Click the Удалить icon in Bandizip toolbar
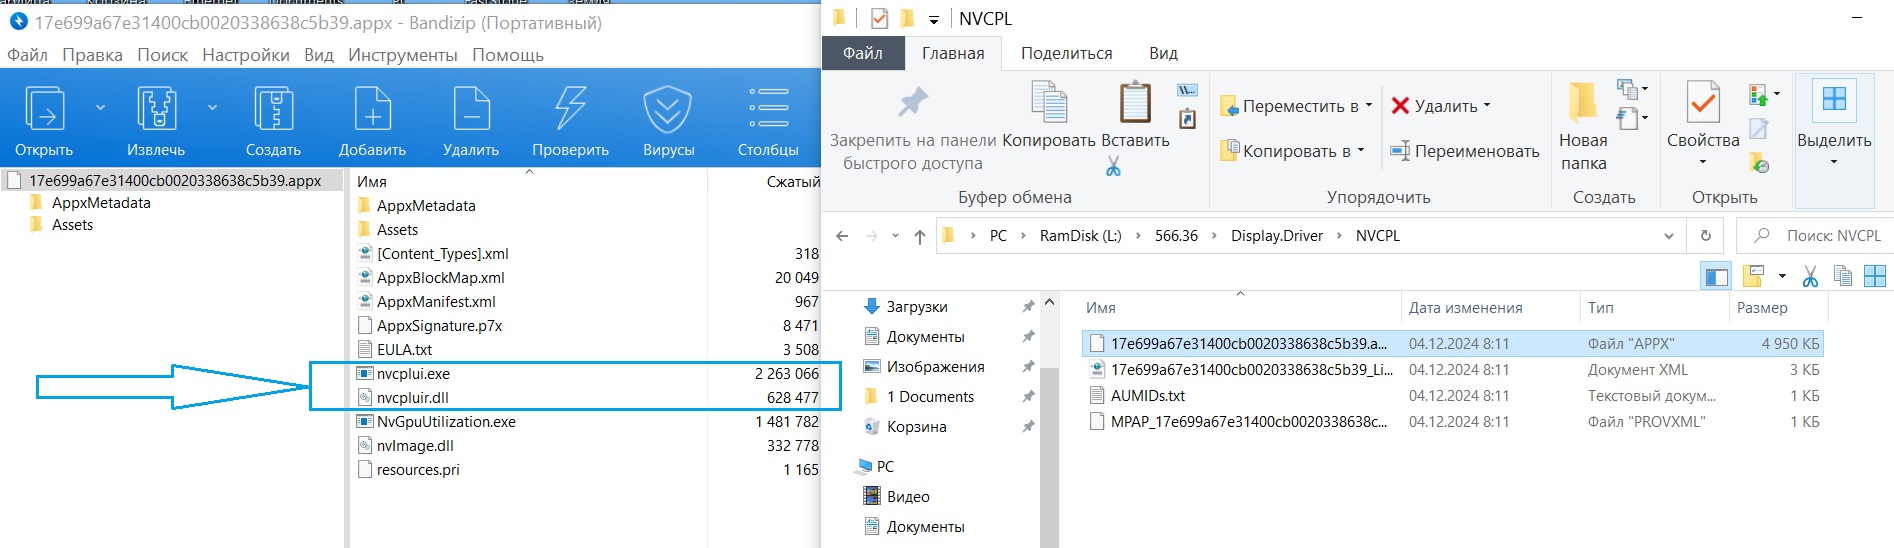The image size is (1894, 548). tap(471, 108)
